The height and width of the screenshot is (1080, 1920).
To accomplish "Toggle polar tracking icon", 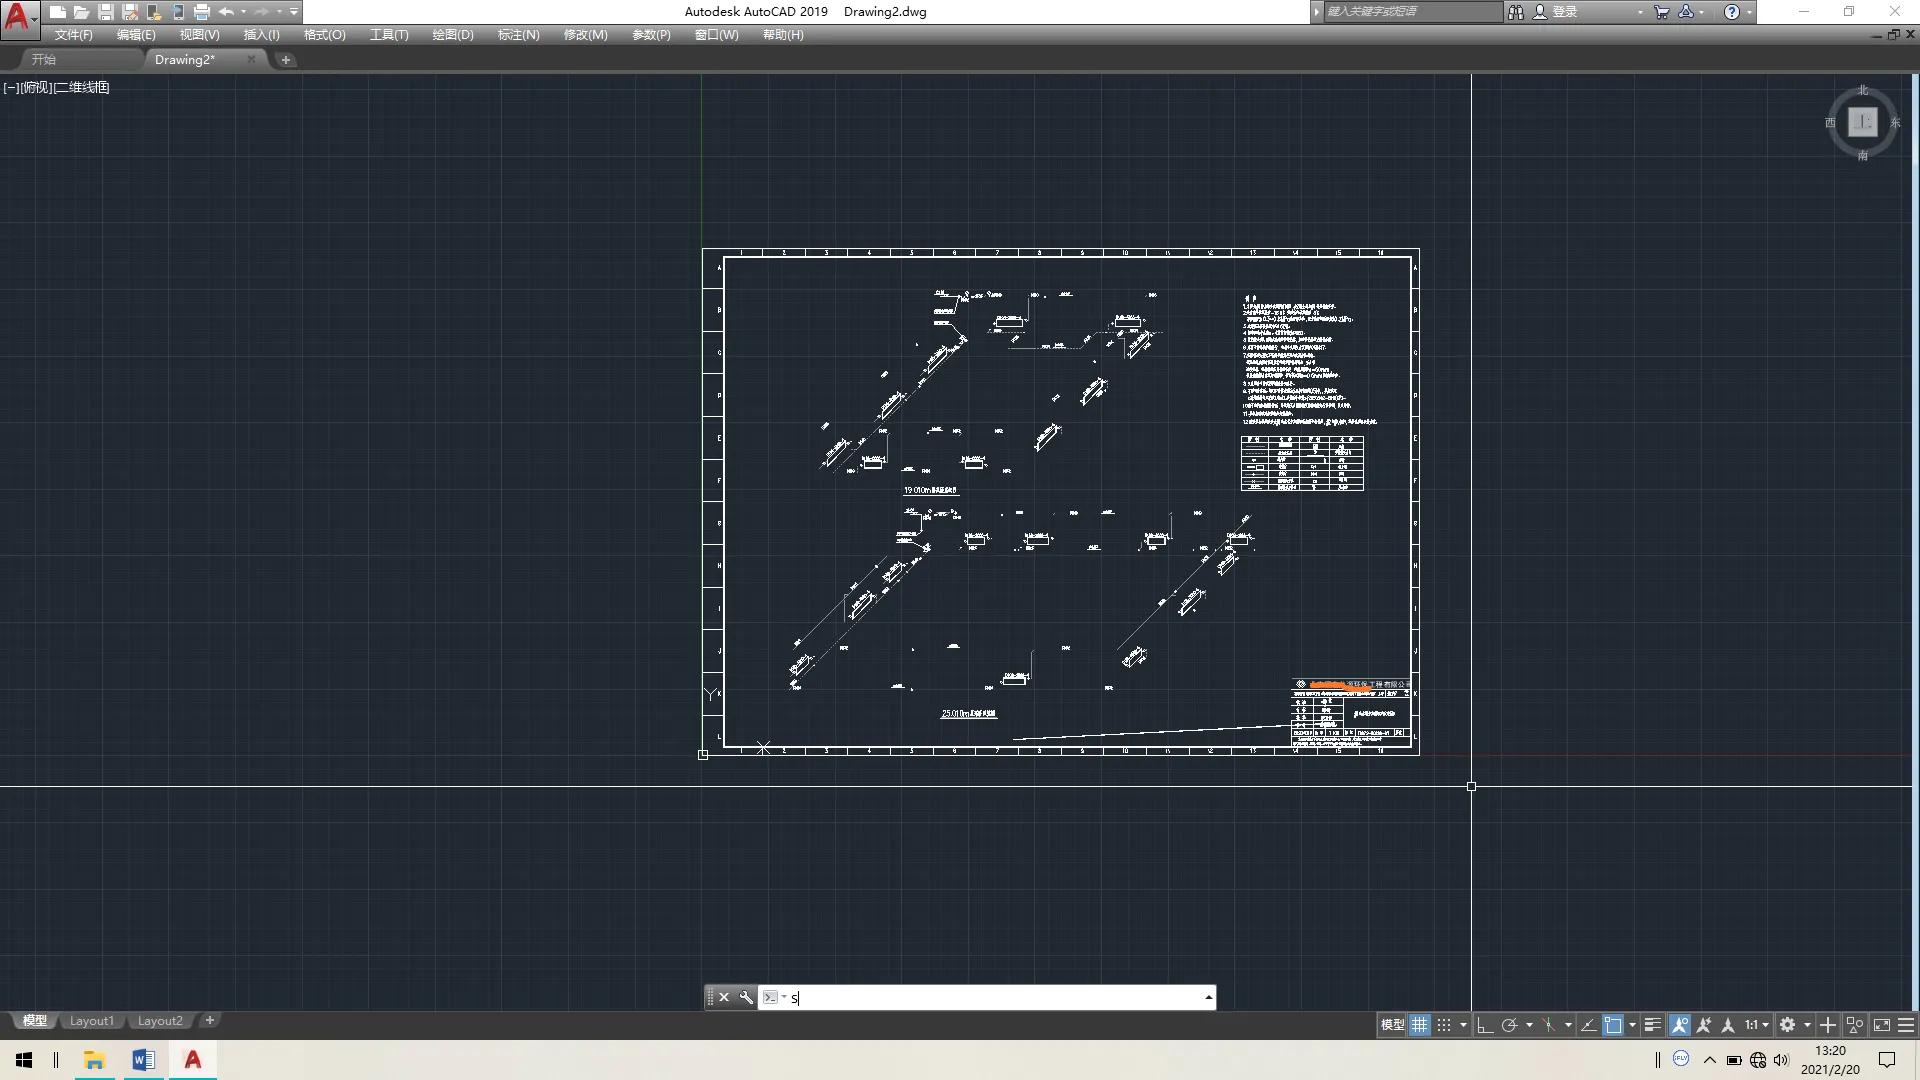I will point(1510,1025).
